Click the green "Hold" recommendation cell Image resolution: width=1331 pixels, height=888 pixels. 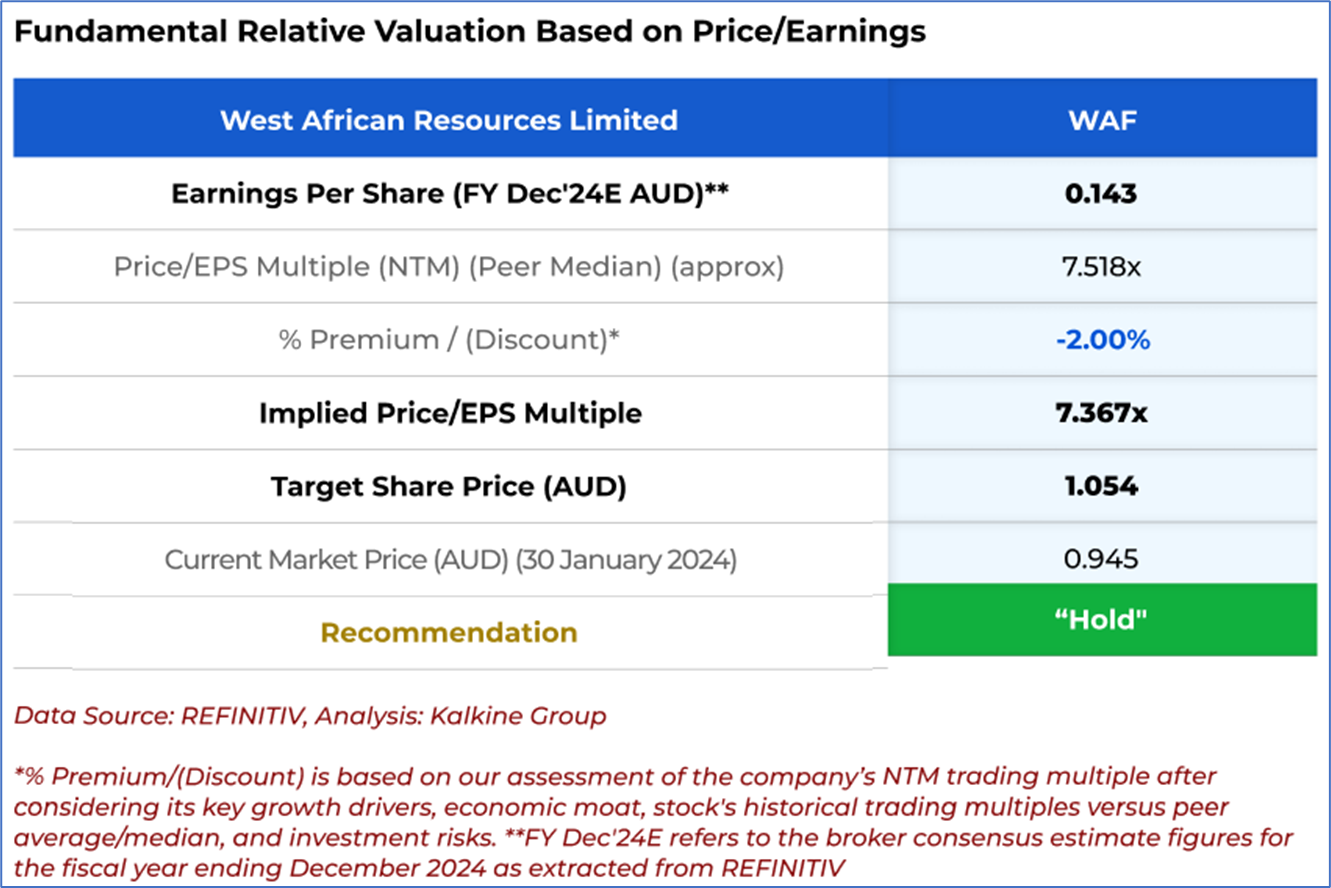[1102, 620]
